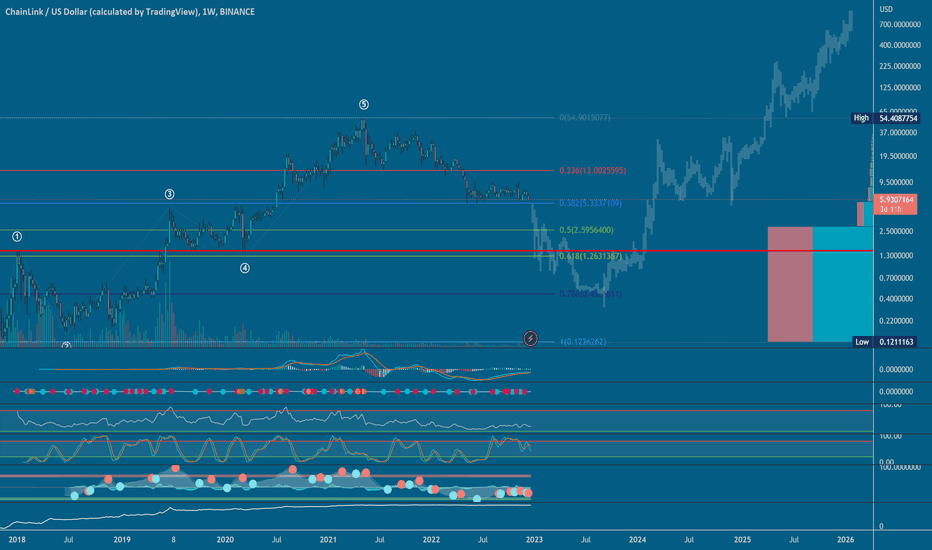Select Fibonacci level 1(0.1226262) label
Screen dimensions: 932x550
coord(582,342)
